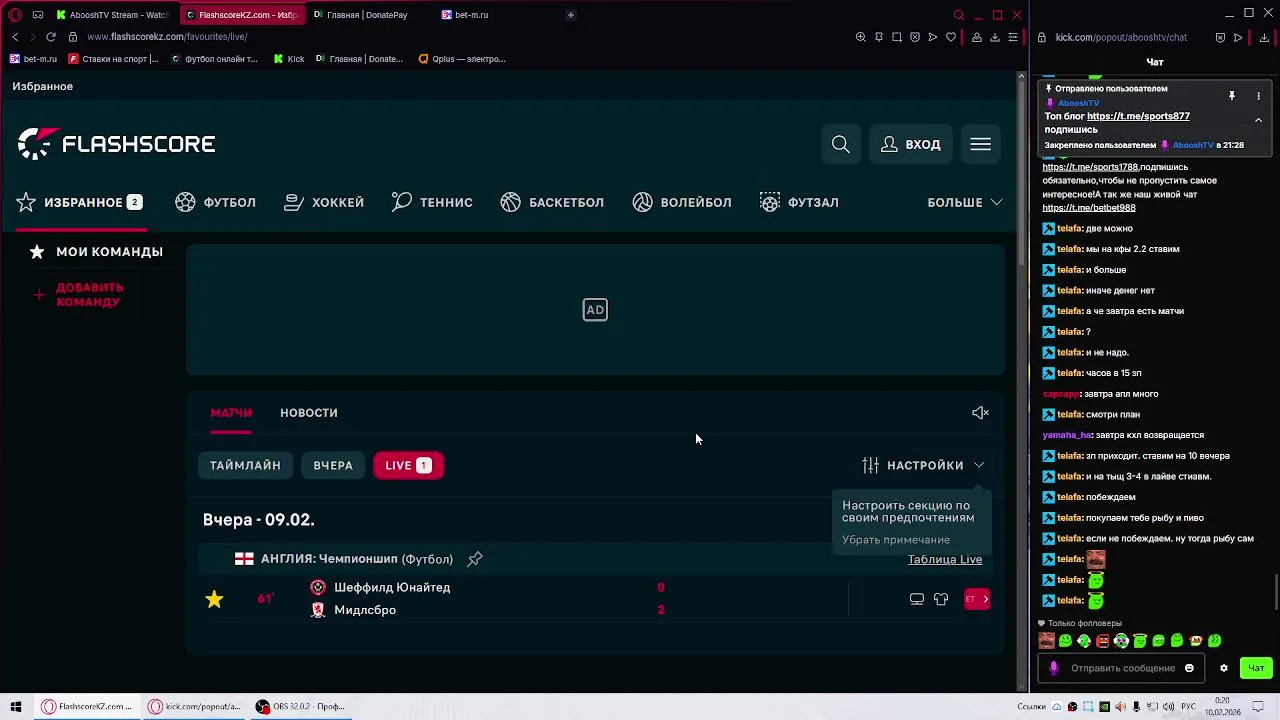
Task: Dismiss the tooltip with Remove note
Action: click(896, 540)
